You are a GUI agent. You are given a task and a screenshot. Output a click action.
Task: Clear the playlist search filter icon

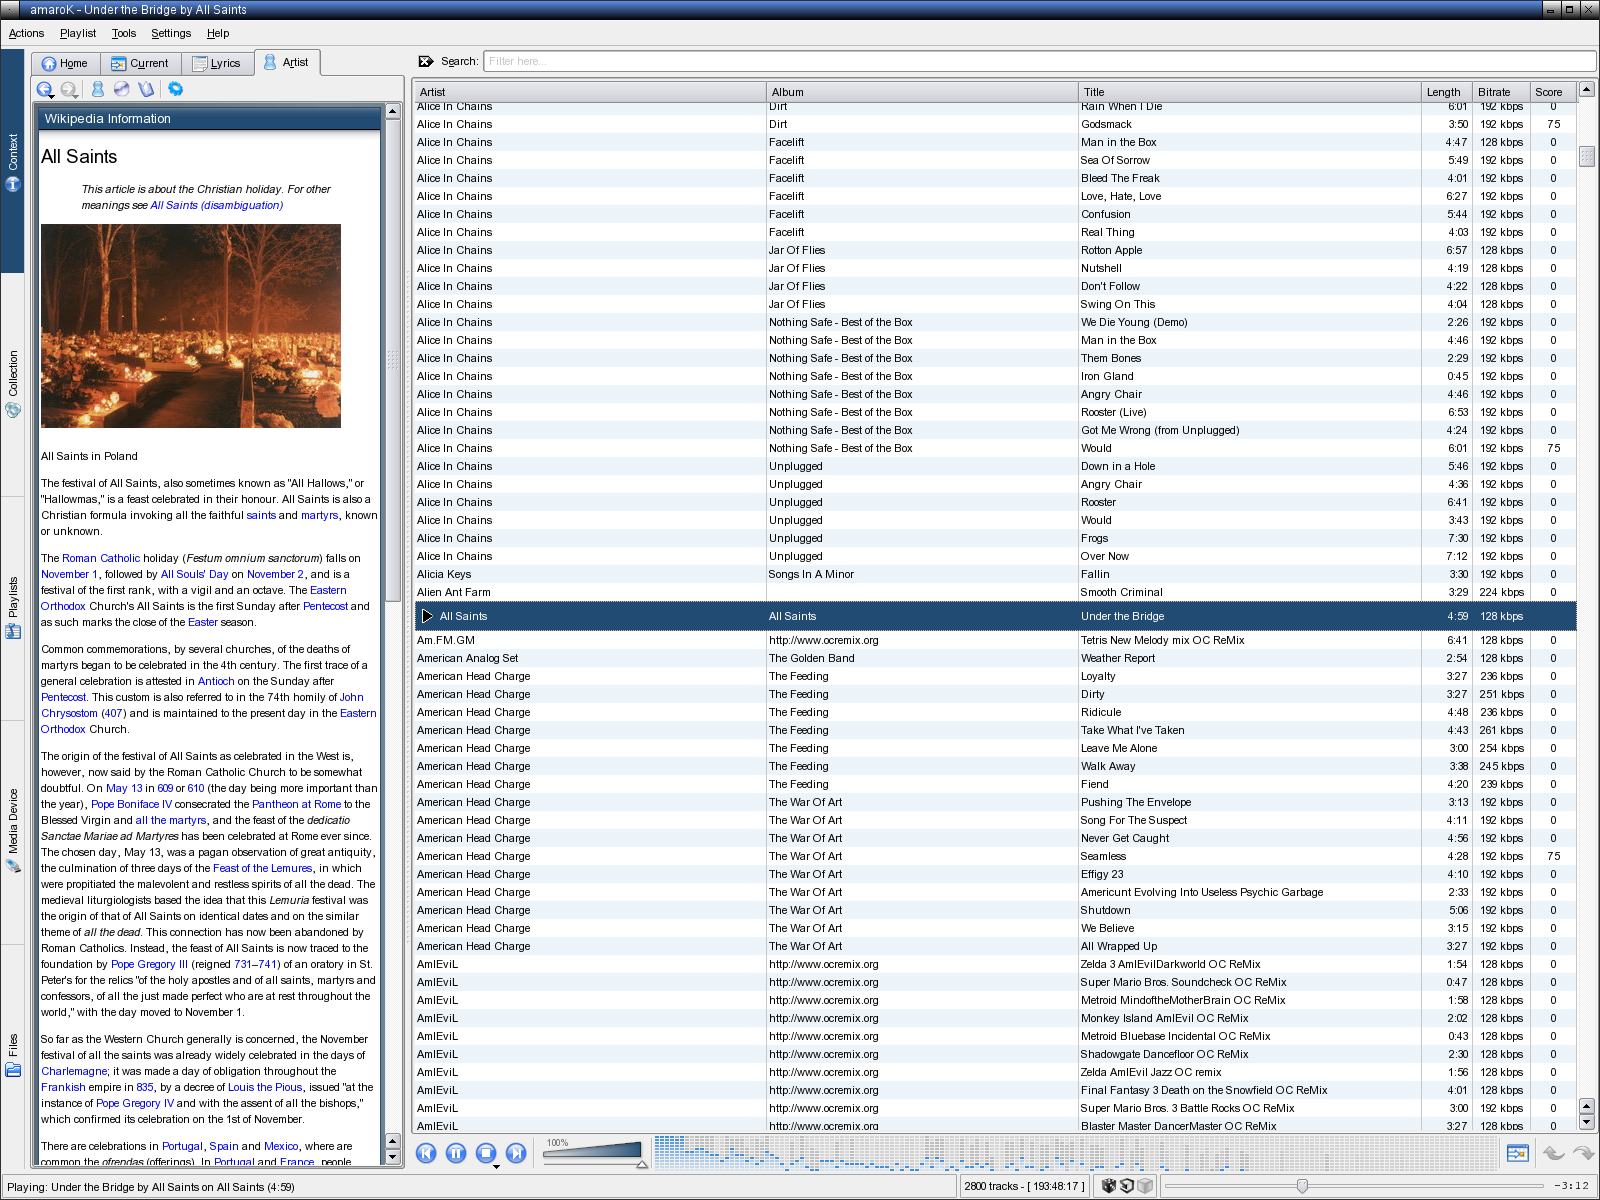(x=426, y=61)
